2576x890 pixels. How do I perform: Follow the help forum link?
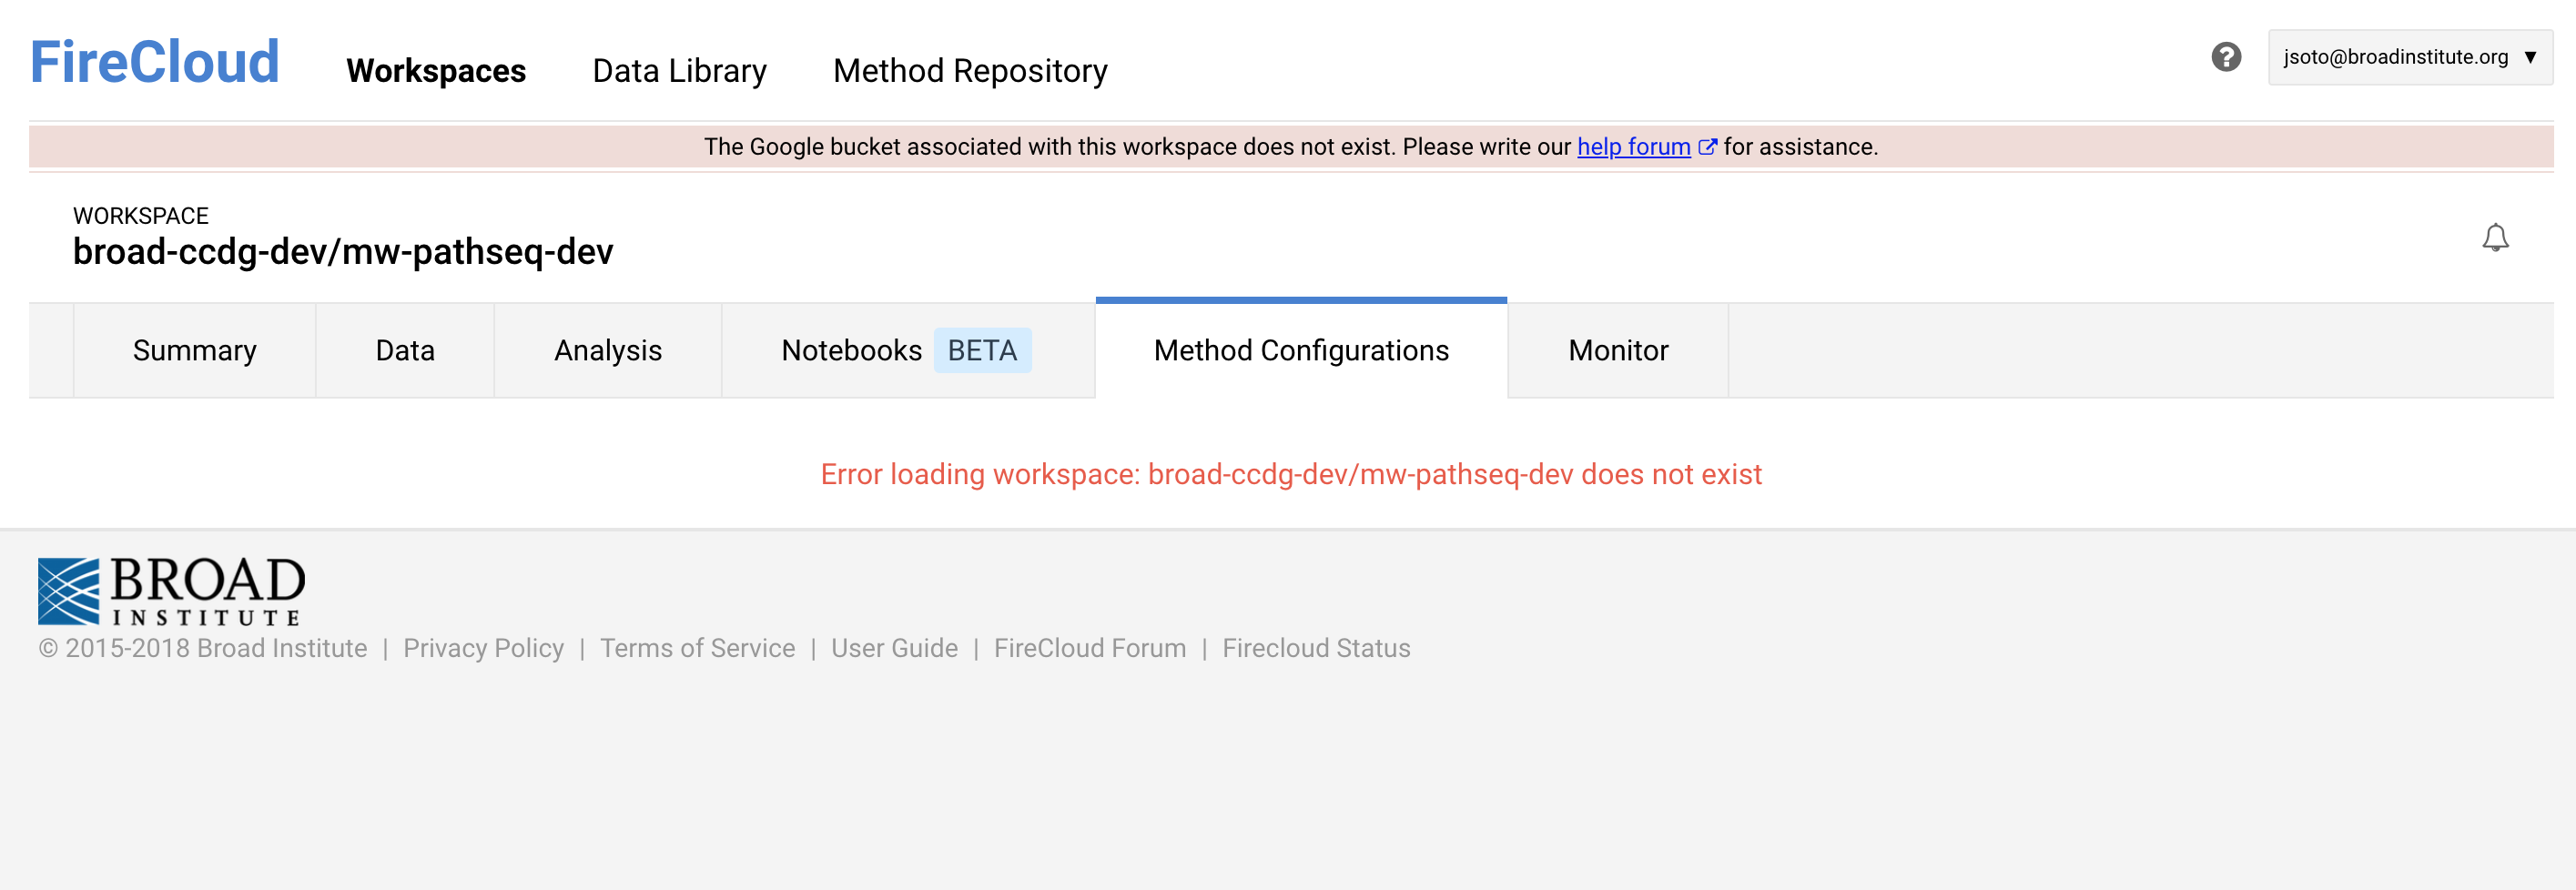click(1633, 147)
